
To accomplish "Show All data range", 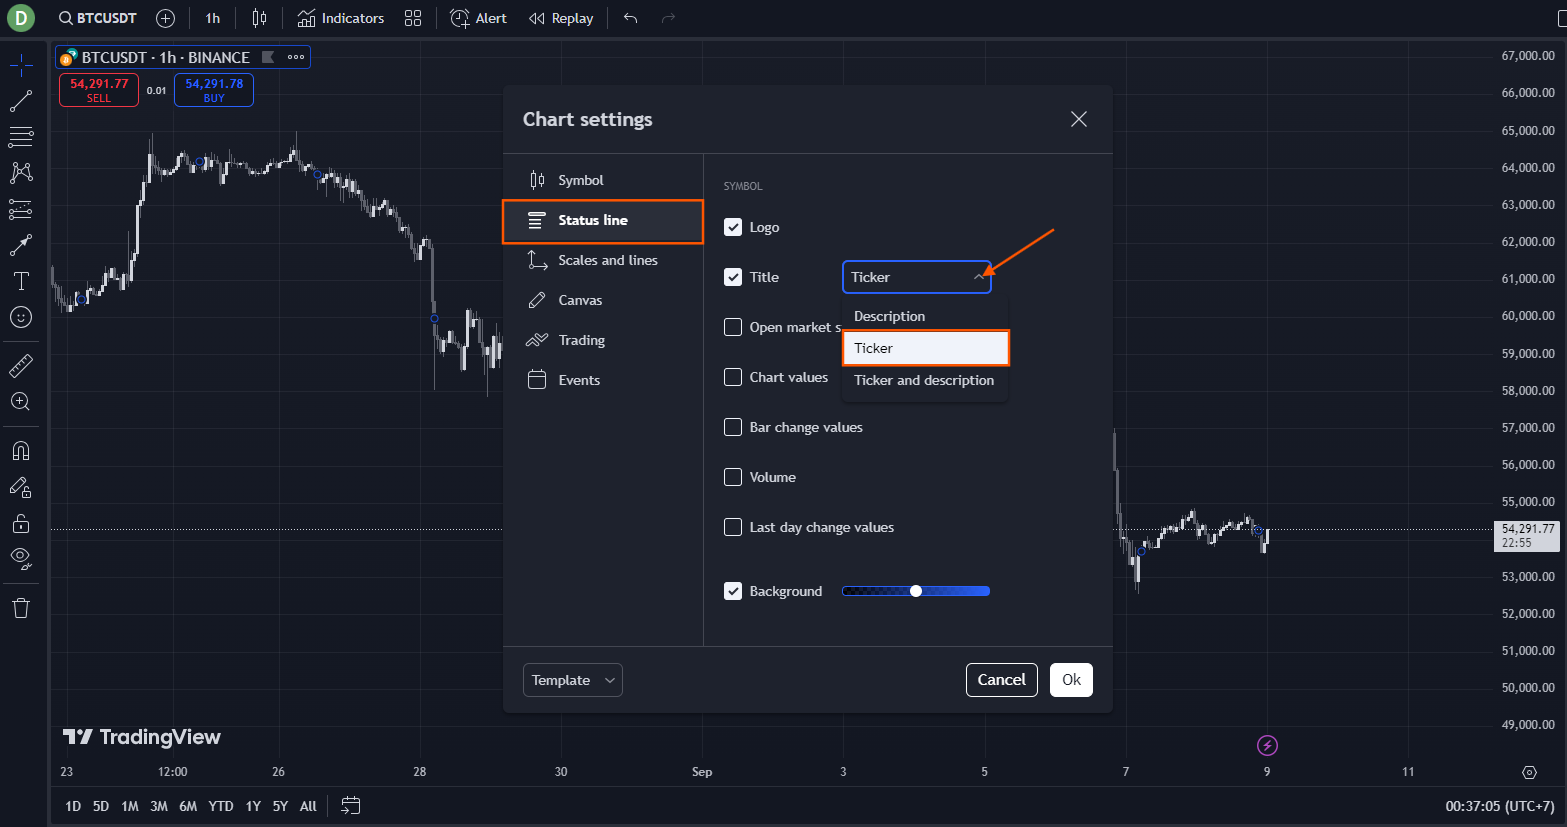I will [x=308, y=806].
